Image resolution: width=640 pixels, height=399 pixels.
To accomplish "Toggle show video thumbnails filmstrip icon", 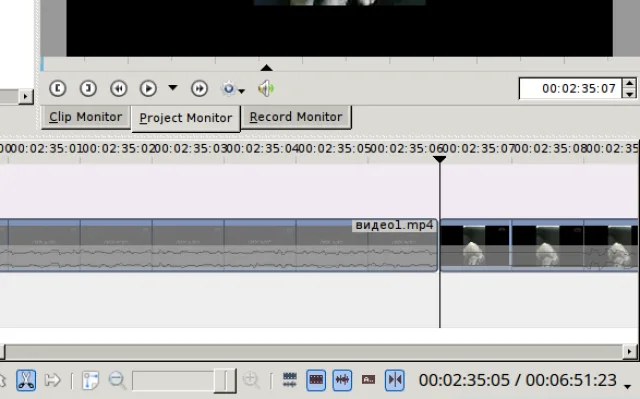I will [316, 380].
